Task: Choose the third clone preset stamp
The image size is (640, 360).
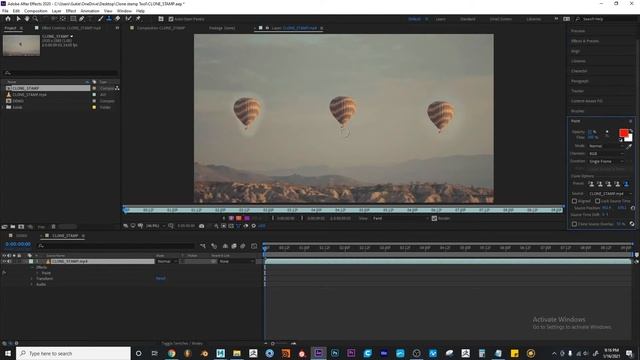Action: [x=609, y=184]
